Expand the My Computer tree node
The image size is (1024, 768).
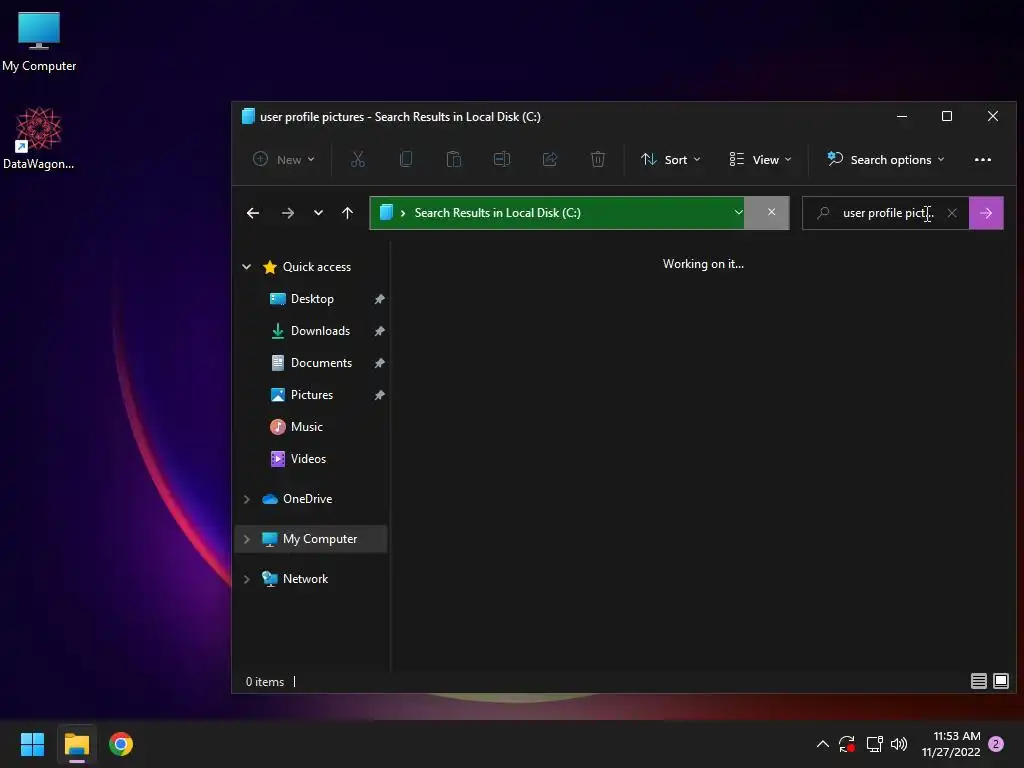247,539
